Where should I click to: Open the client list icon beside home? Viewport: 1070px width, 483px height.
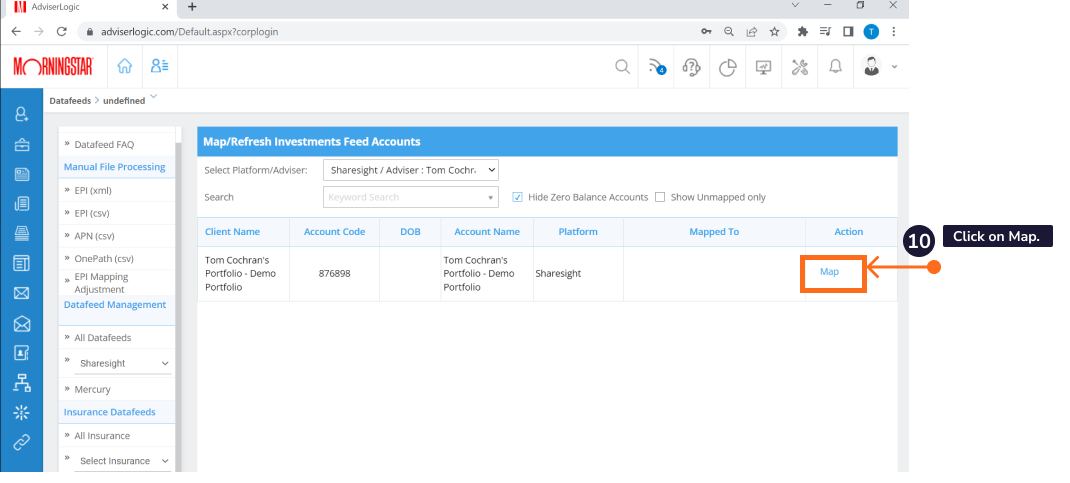(x=160, y=66)
